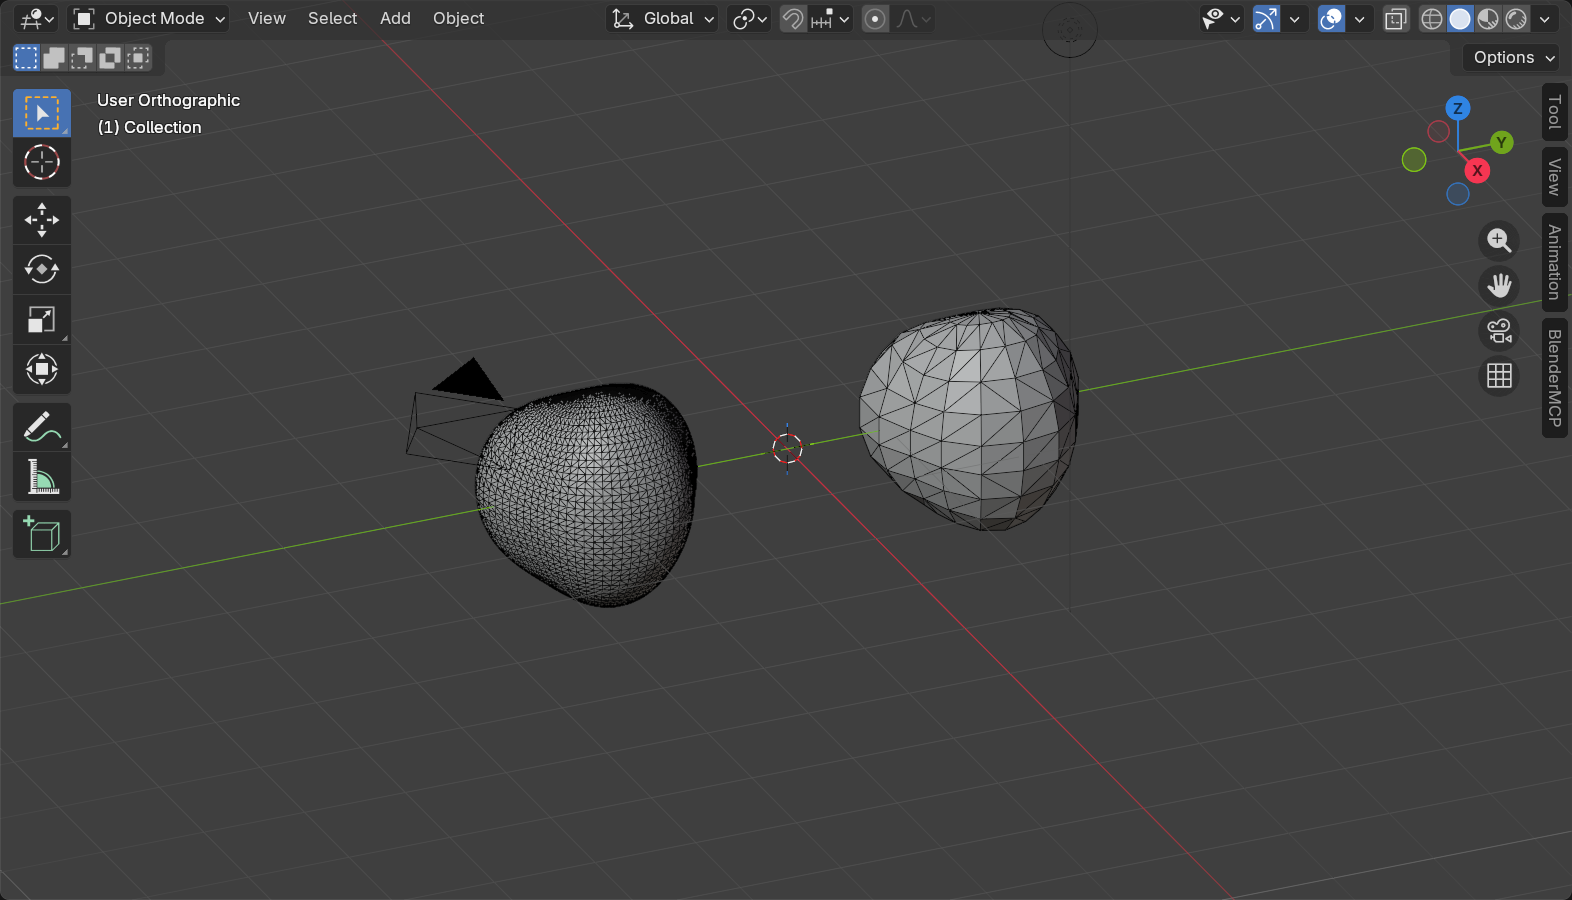
Task: Open the Select menu
Action: [332, 19]
